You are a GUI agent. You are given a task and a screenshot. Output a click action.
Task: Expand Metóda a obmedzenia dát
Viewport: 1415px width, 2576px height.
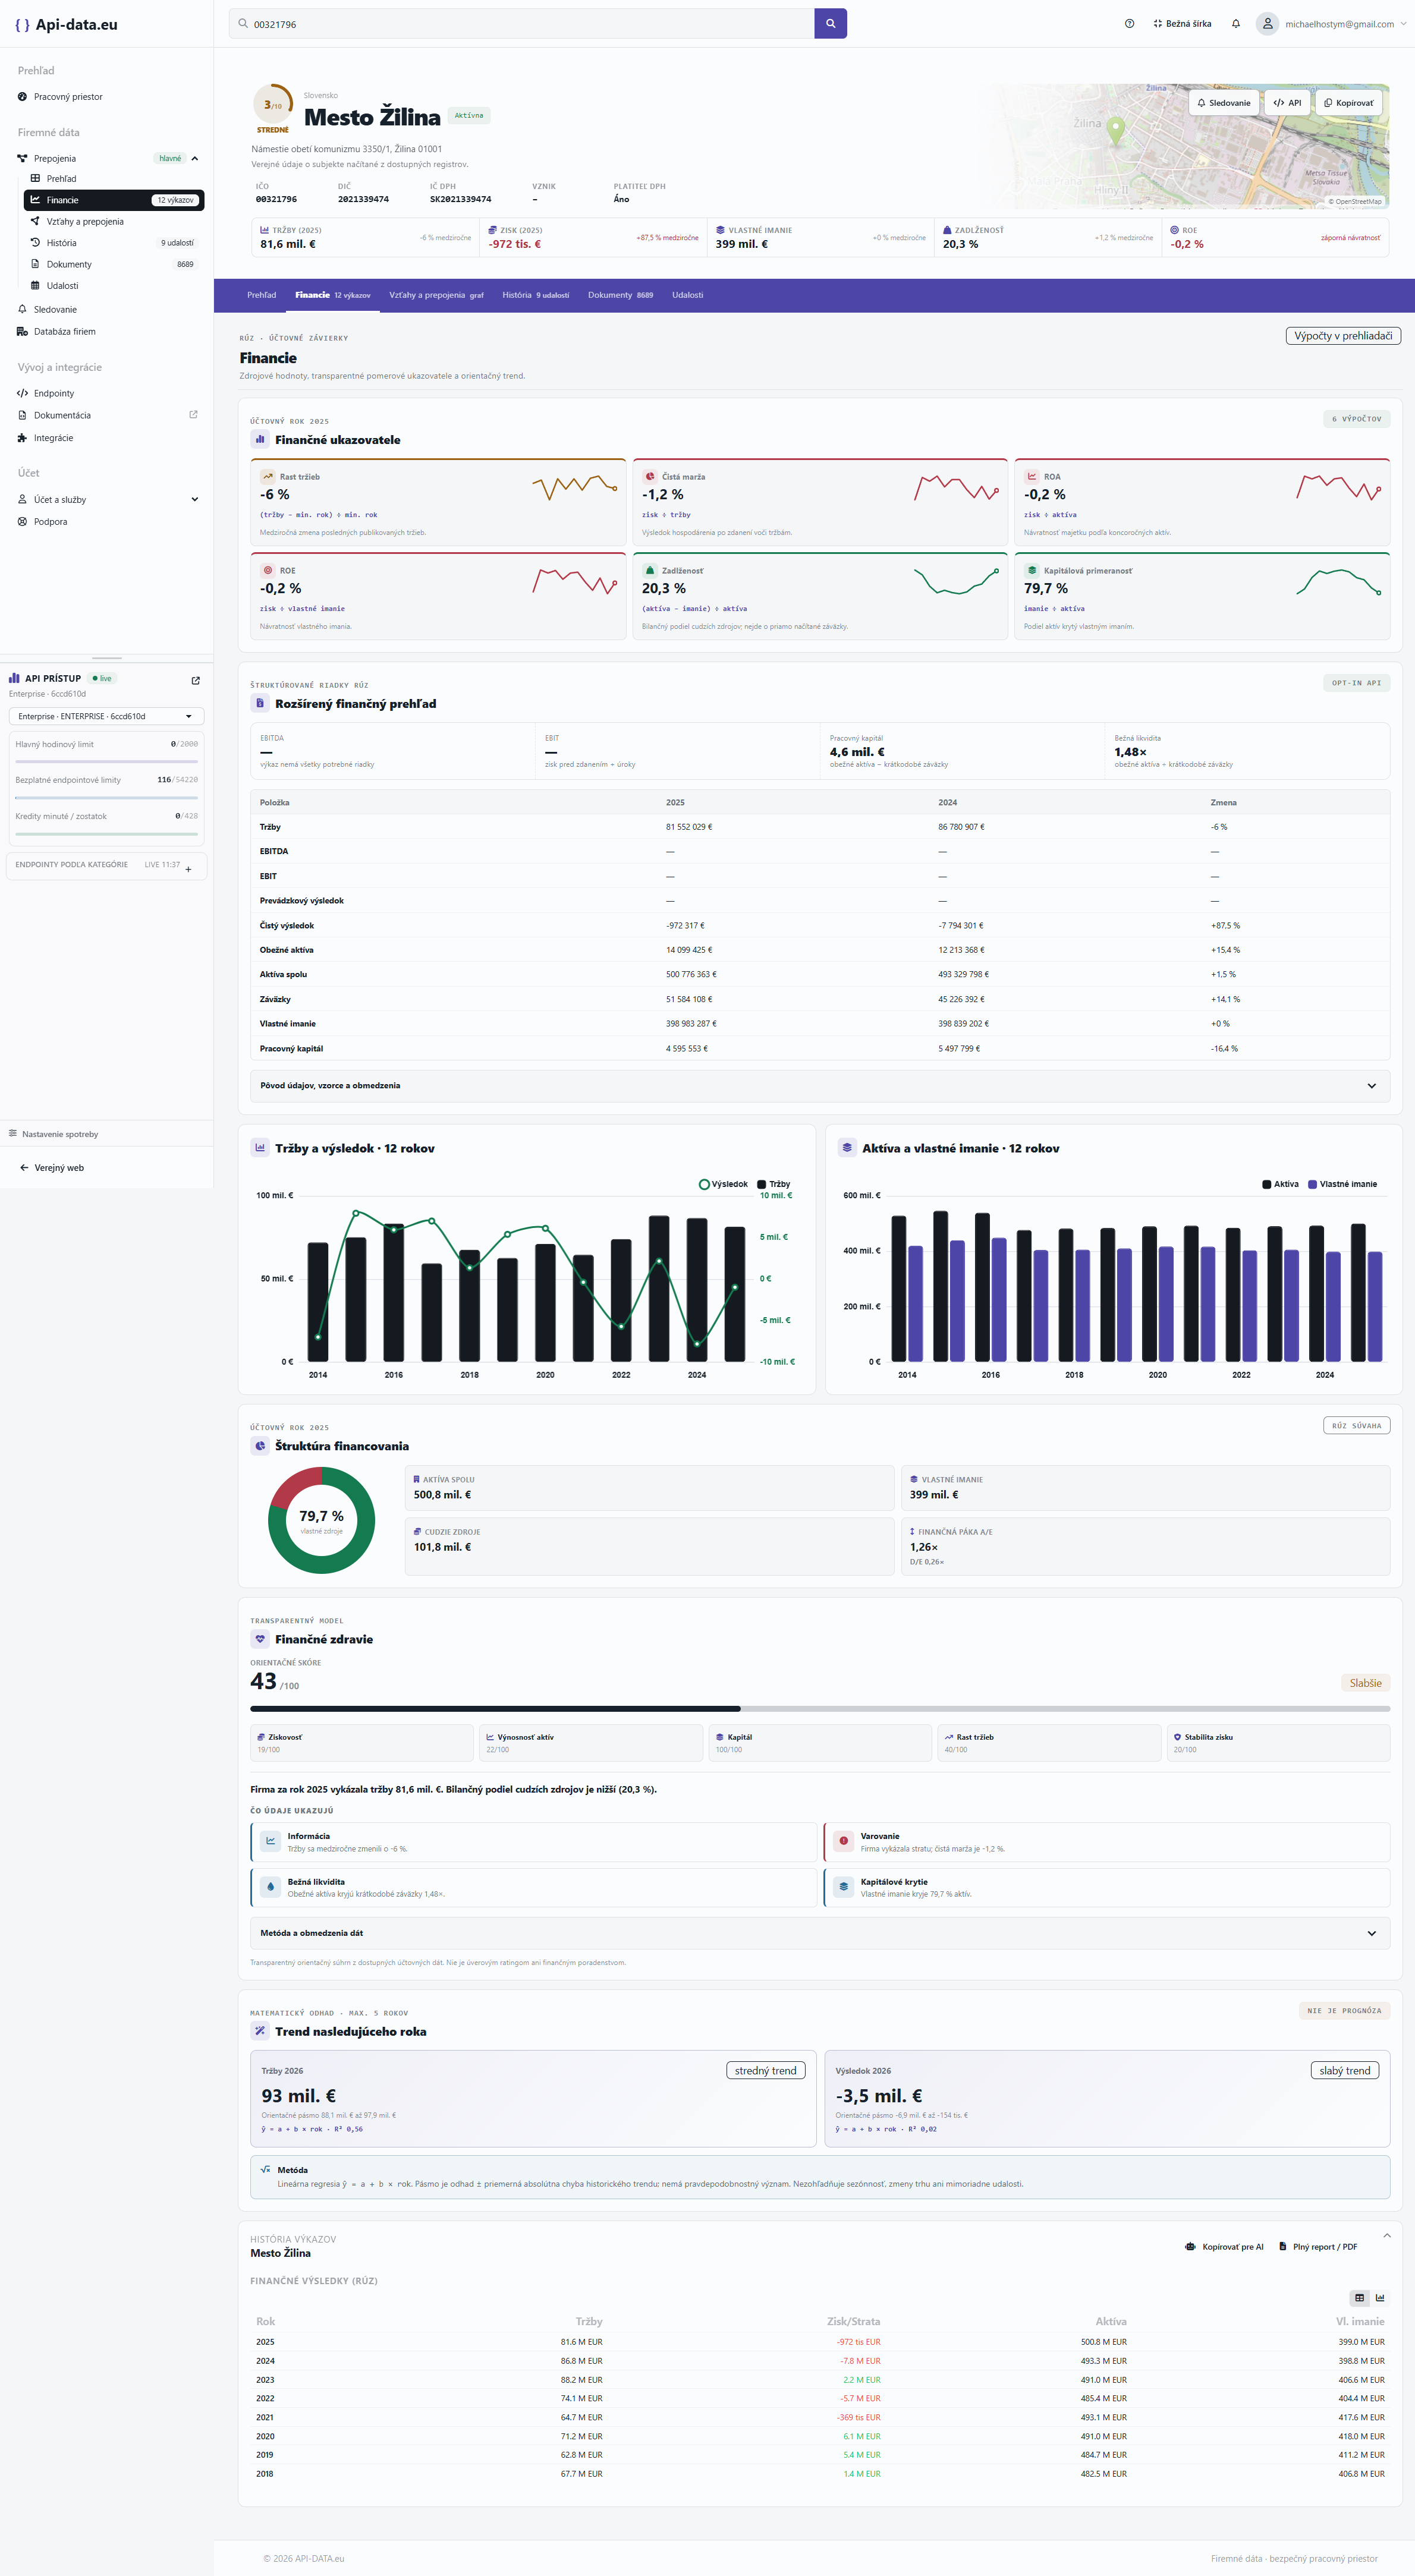[820, 1933]
